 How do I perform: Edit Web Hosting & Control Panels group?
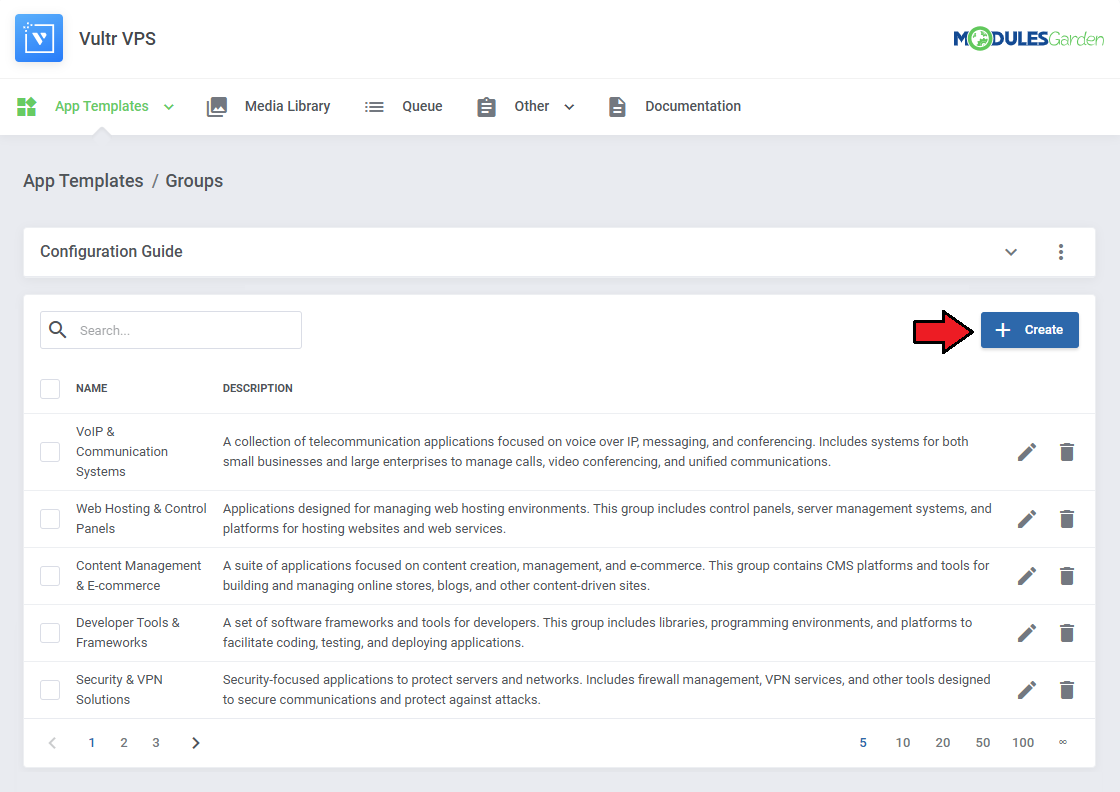point(1026,518)
